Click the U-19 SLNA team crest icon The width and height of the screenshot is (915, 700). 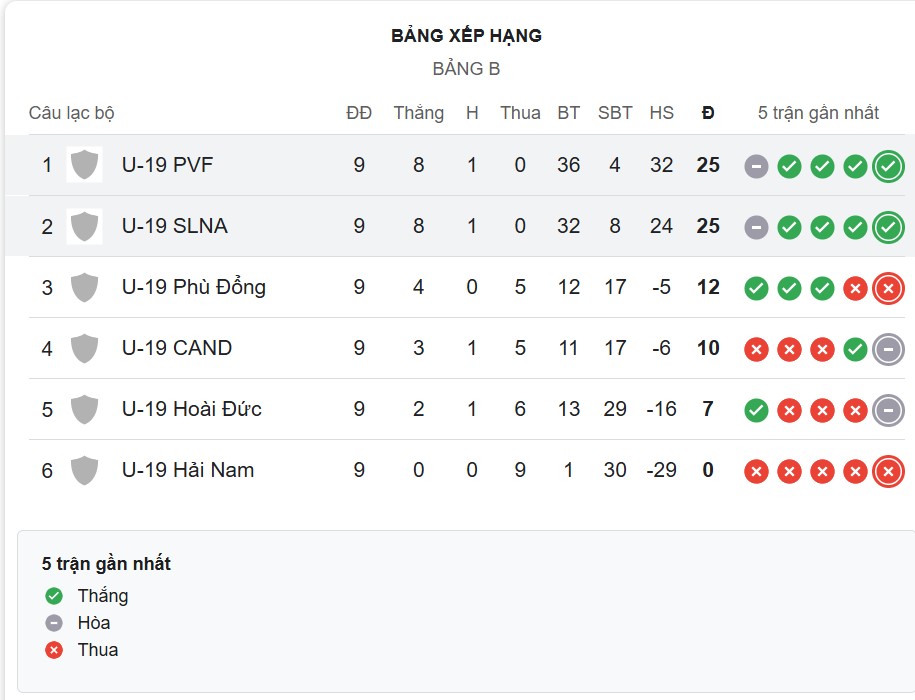tap(85, 226)
